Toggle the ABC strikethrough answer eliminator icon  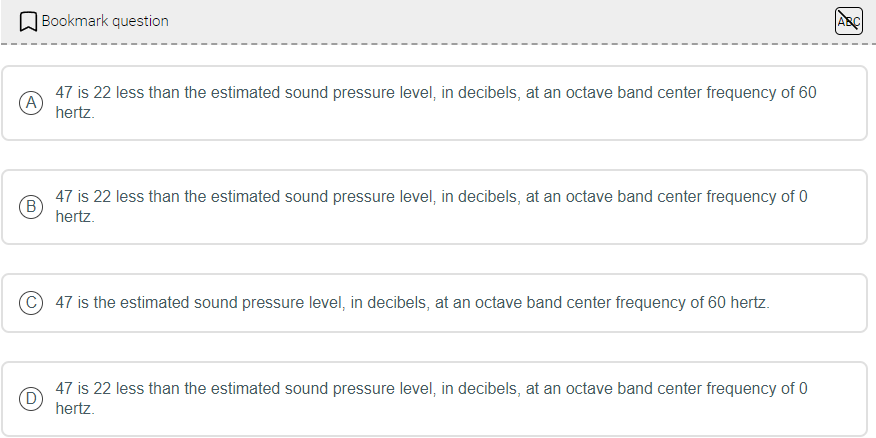pos(848,21)
